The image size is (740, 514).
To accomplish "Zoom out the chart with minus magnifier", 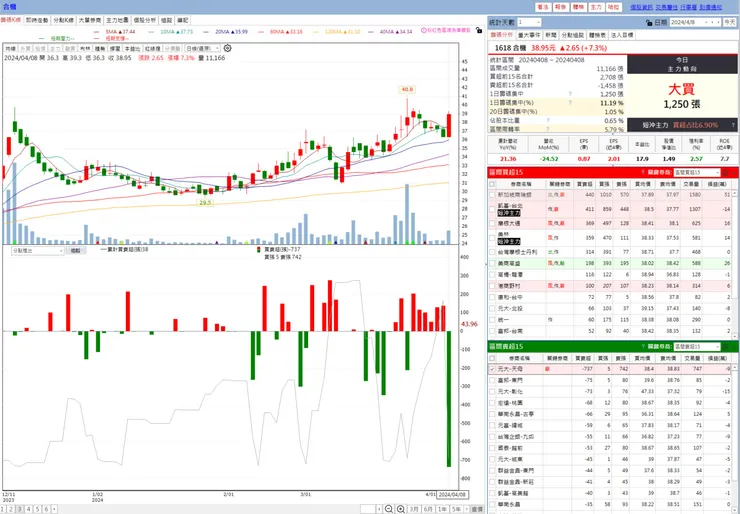I will pyautogui.click(x=388, y=509).
